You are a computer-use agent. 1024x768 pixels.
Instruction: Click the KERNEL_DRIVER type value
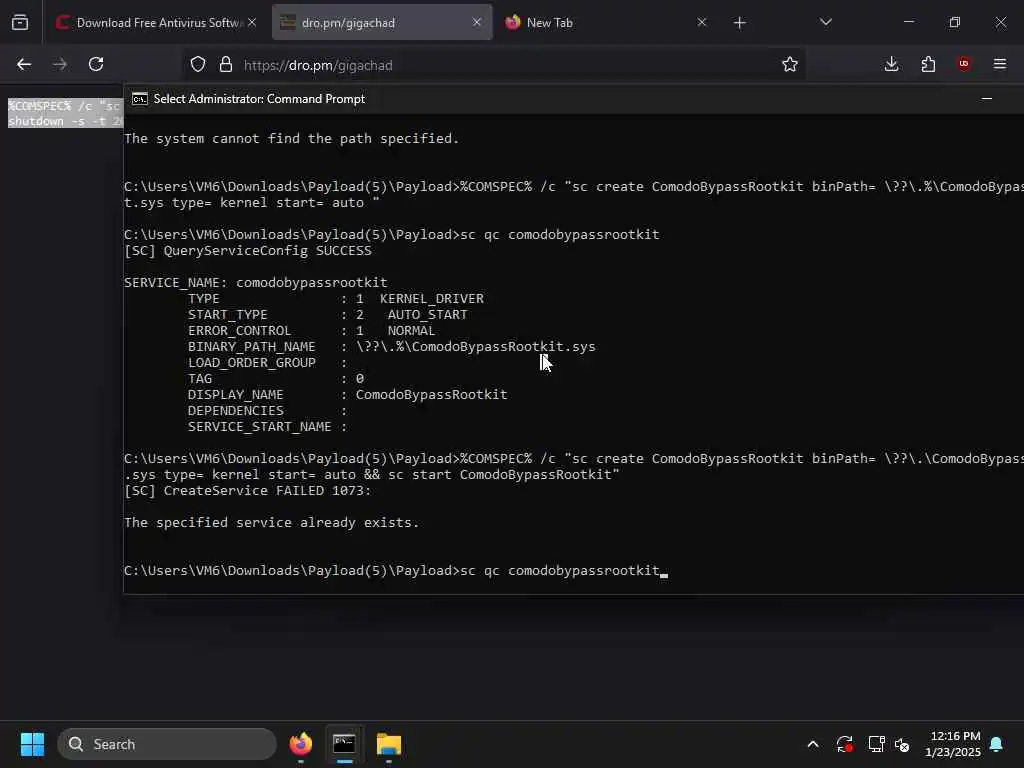point(432,299)
